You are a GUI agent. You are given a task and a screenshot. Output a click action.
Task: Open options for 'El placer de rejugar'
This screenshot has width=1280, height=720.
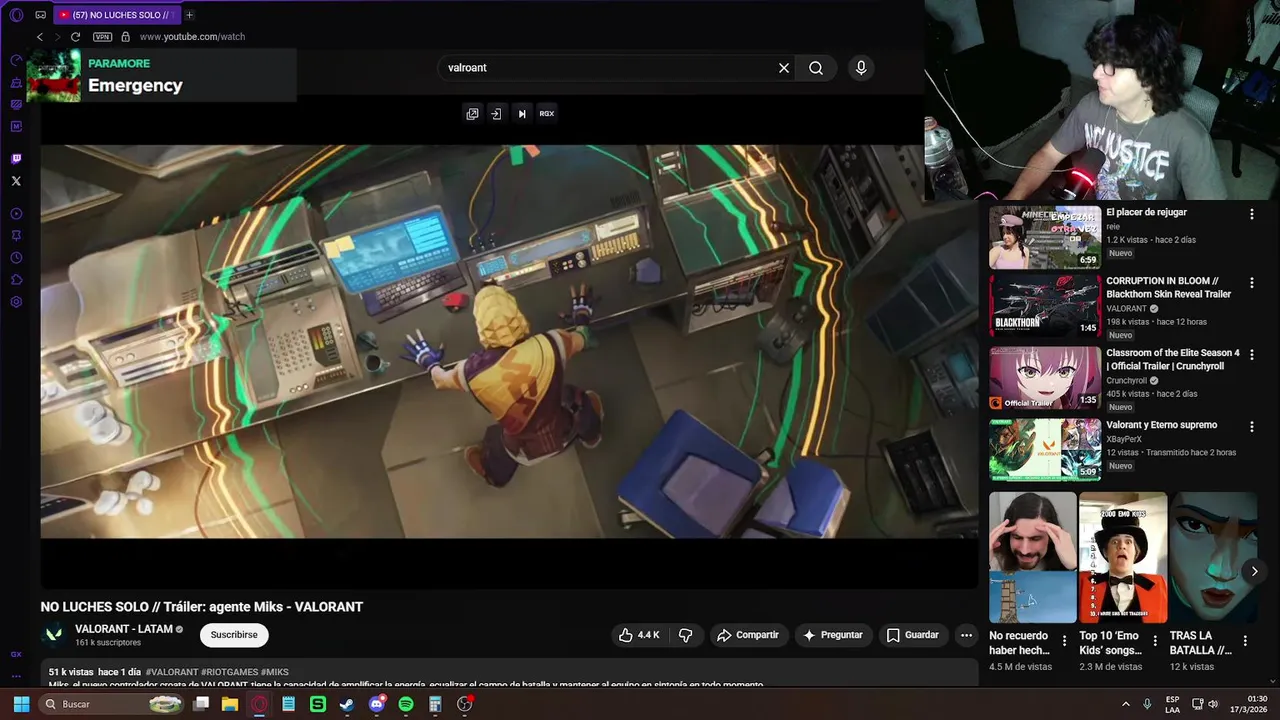[x=1251, y=214]
